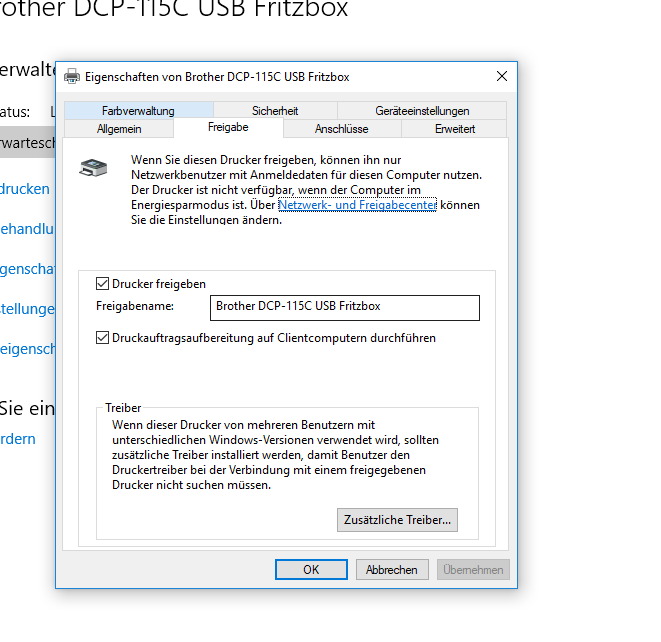Click the title text 'Eigenschaften von Brother DCP-115C USB Fritzbox'

(217, 77)
